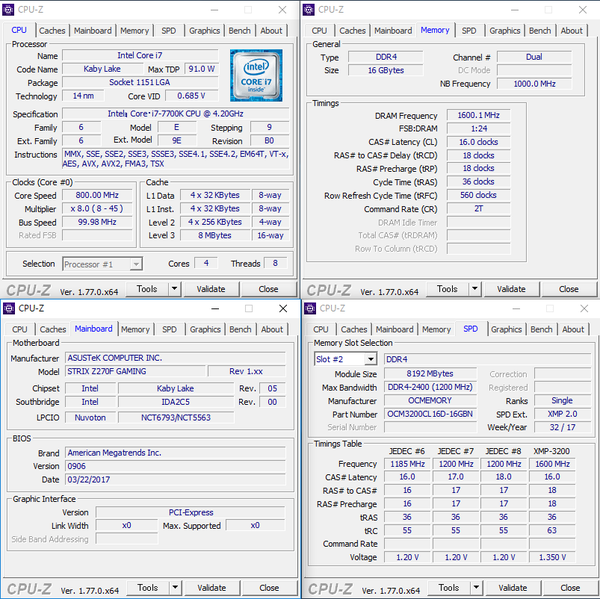Switch to CPU tab in the Mainboard window
The image size is (600, 599).
coord(20,329)
